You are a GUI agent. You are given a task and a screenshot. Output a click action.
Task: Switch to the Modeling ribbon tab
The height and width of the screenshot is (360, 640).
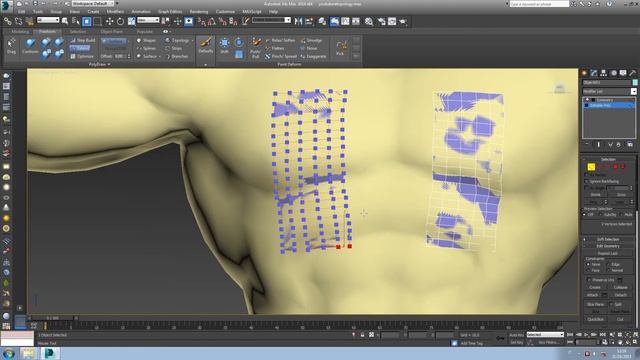(x=20, y=31)
